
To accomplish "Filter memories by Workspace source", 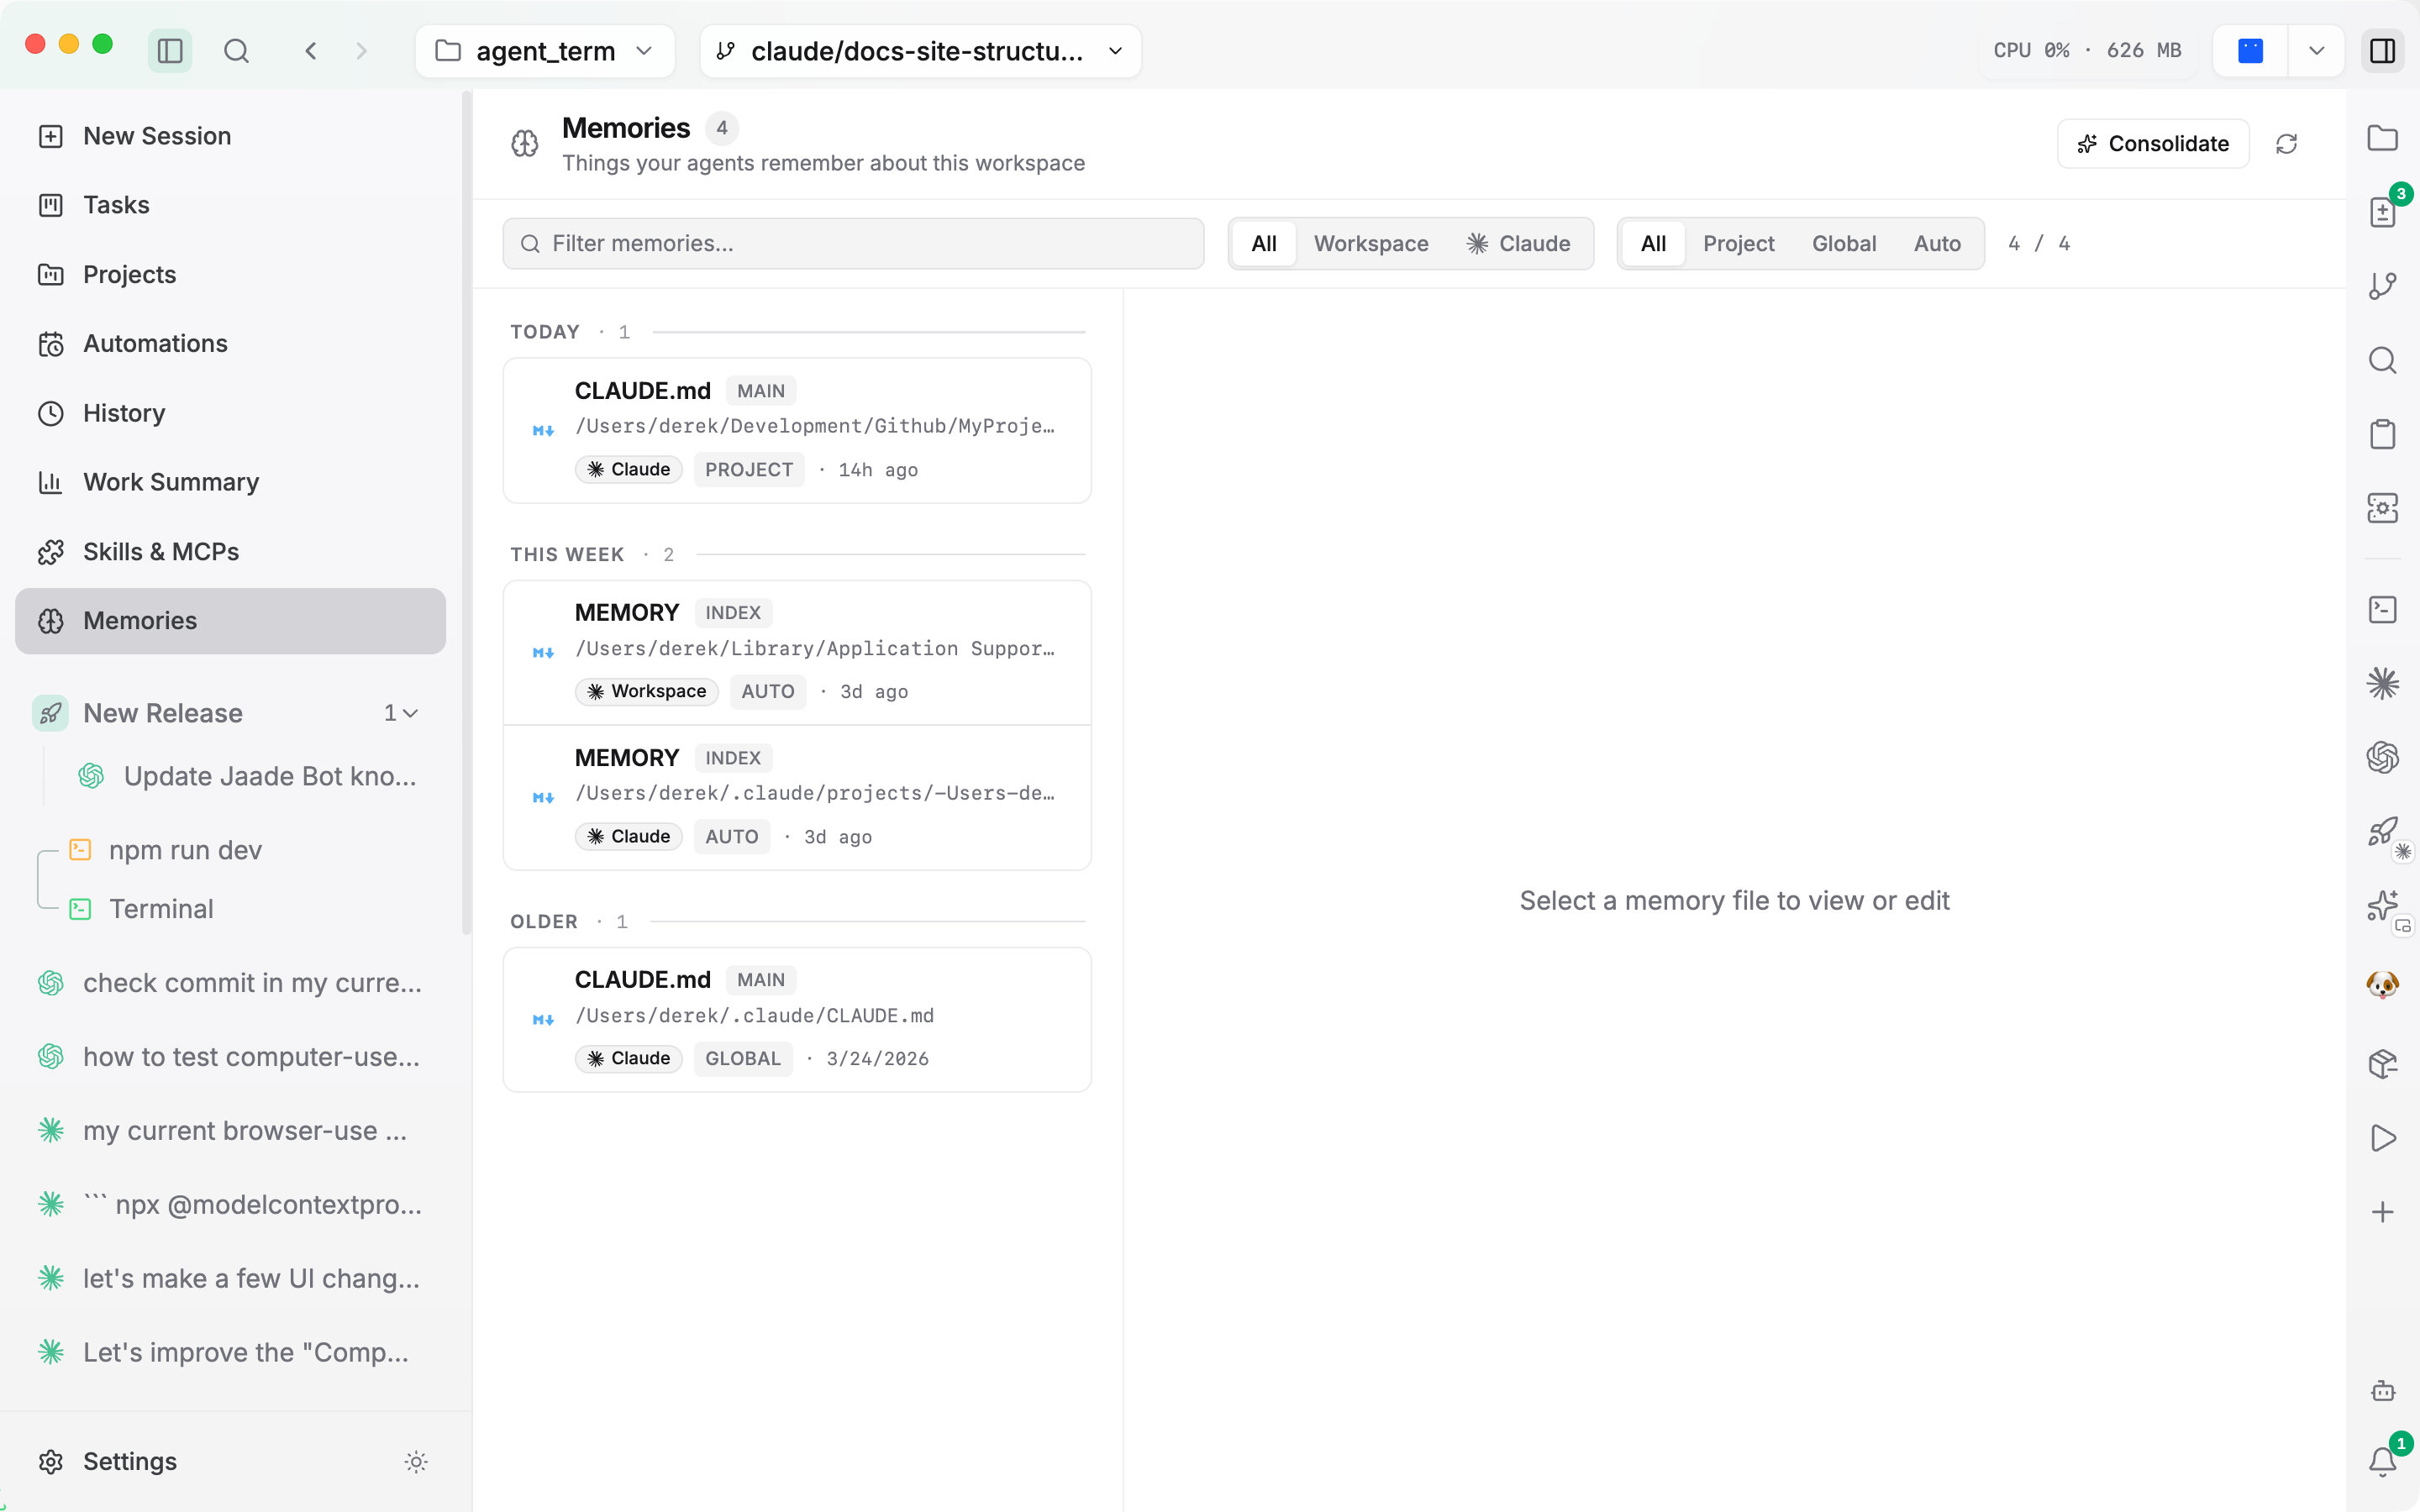I will [1371, 243].
